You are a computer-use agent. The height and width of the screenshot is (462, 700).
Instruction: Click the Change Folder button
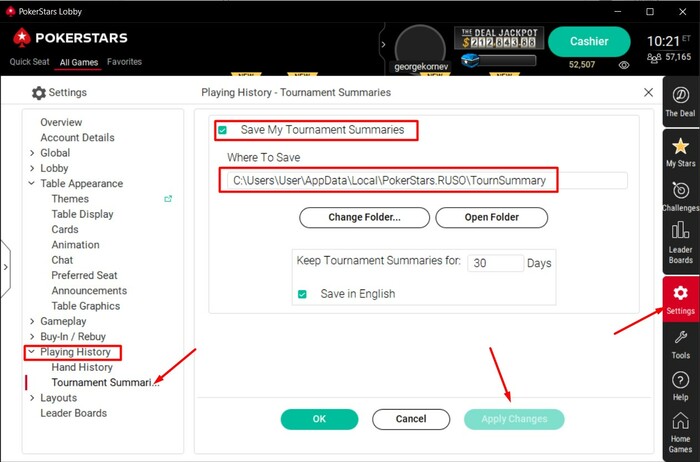364,217
